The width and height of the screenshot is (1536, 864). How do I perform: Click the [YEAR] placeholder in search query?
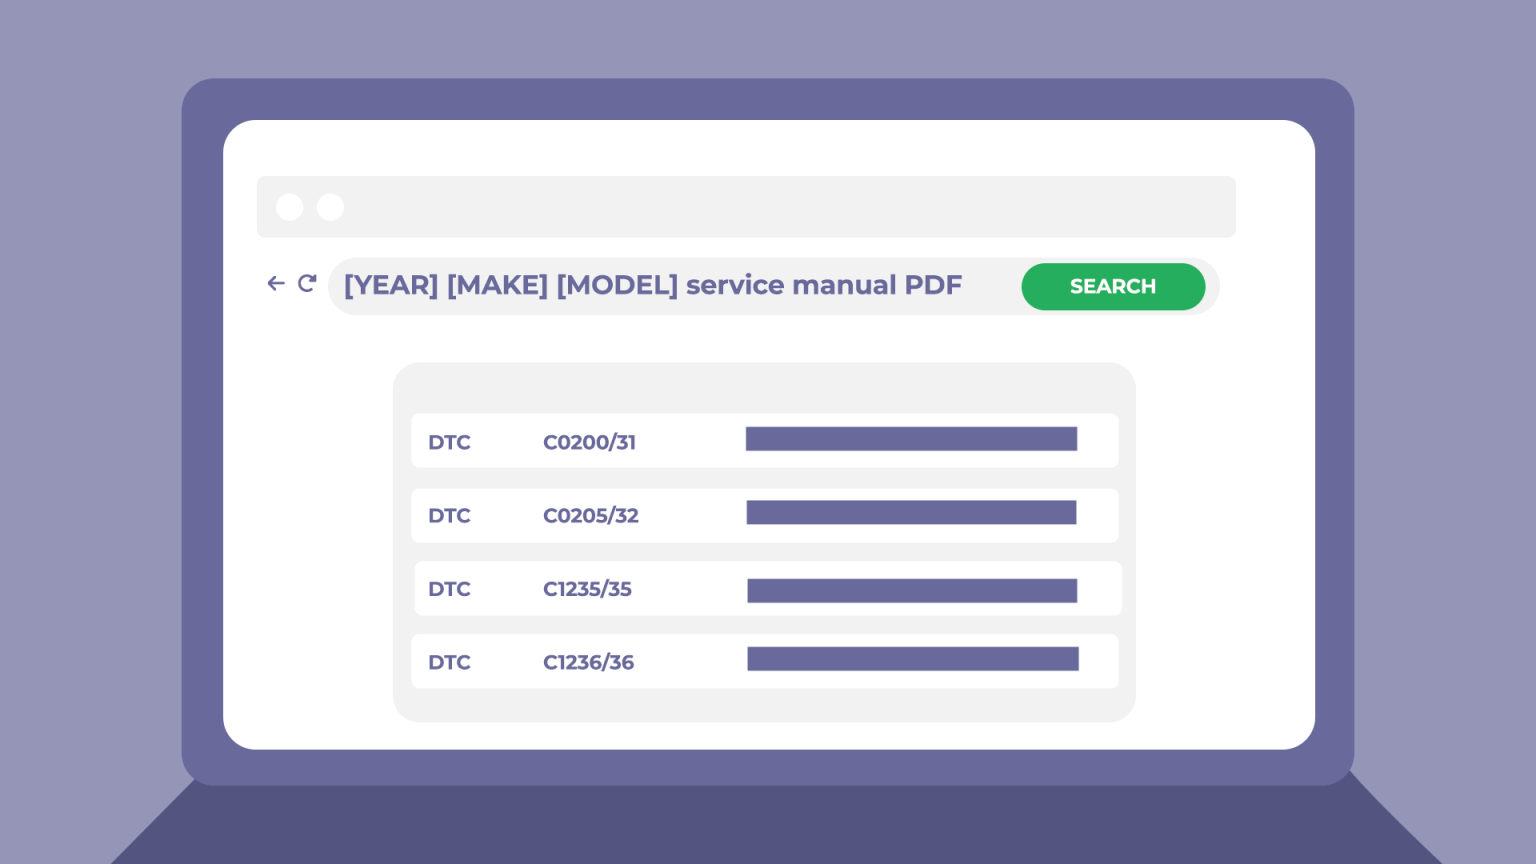click(391, 286)
